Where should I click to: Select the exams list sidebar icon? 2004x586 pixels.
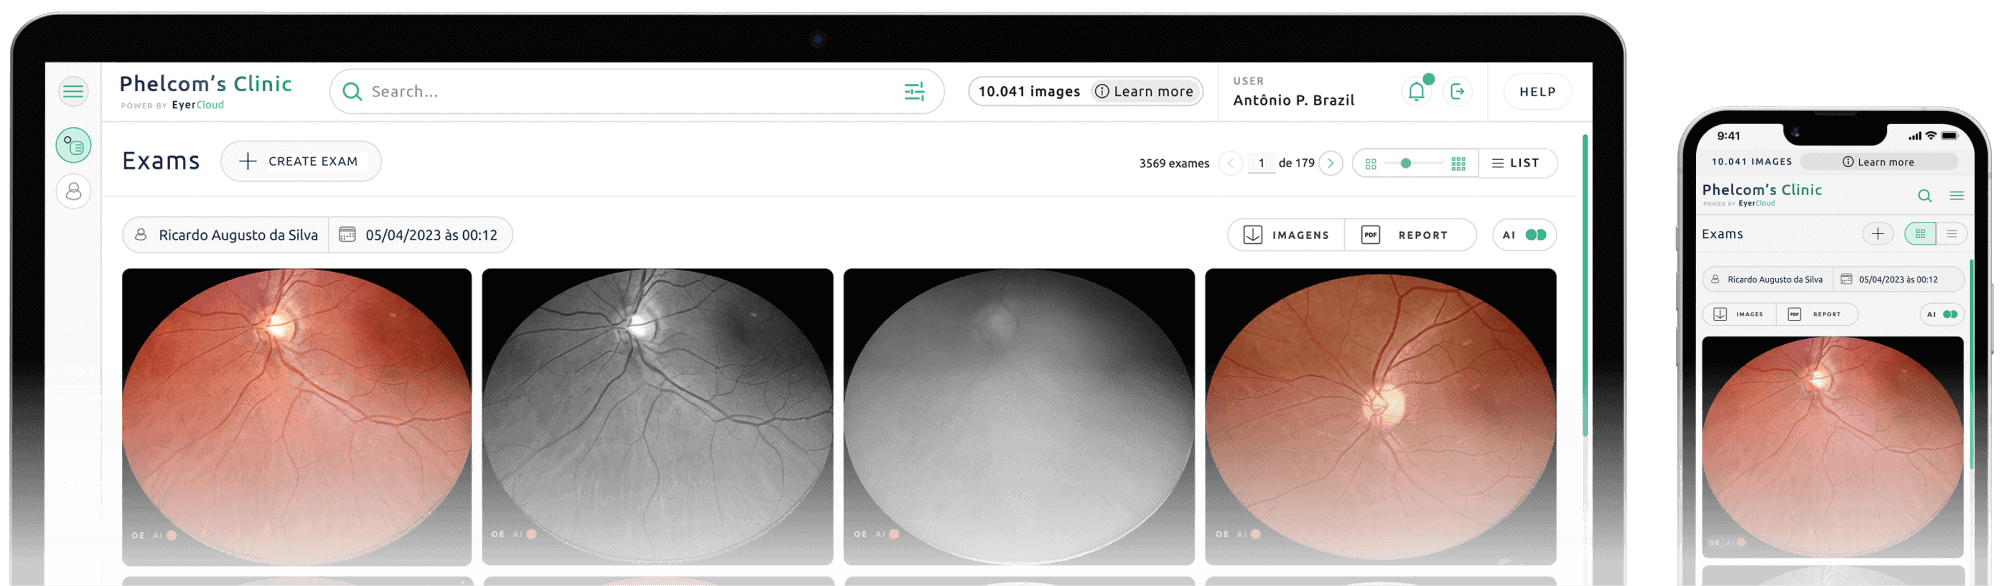73,146
